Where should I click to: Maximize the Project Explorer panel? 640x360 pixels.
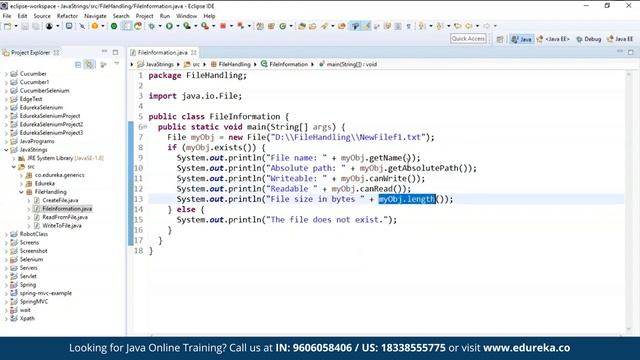(x=116, y=52)
